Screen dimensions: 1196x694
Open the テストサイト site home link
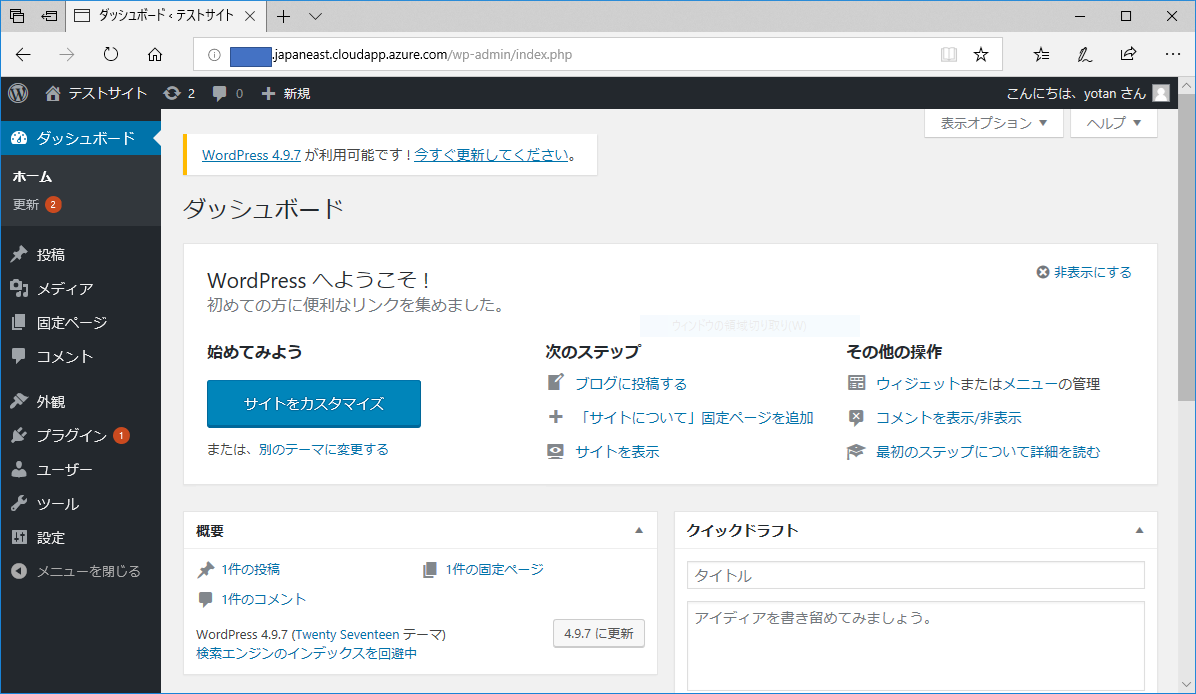click(x=96, y=93)
